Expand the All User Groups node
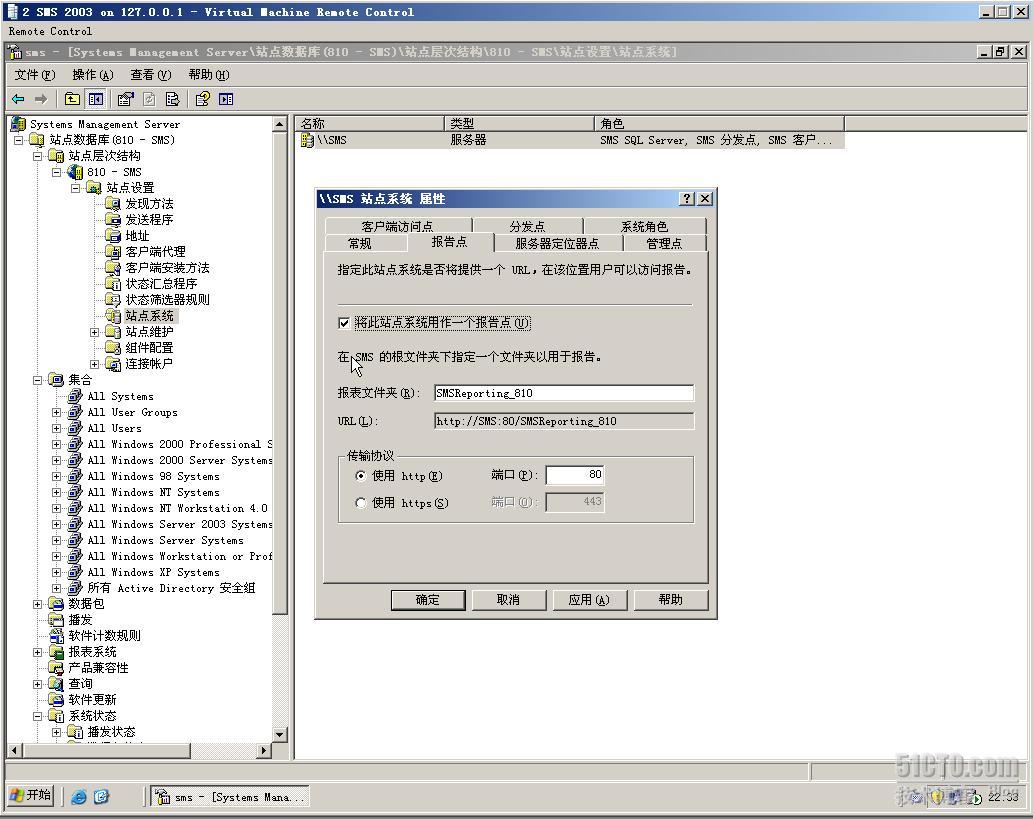The height and width of the screenshot is (819, 1033). tap(57, 412)
